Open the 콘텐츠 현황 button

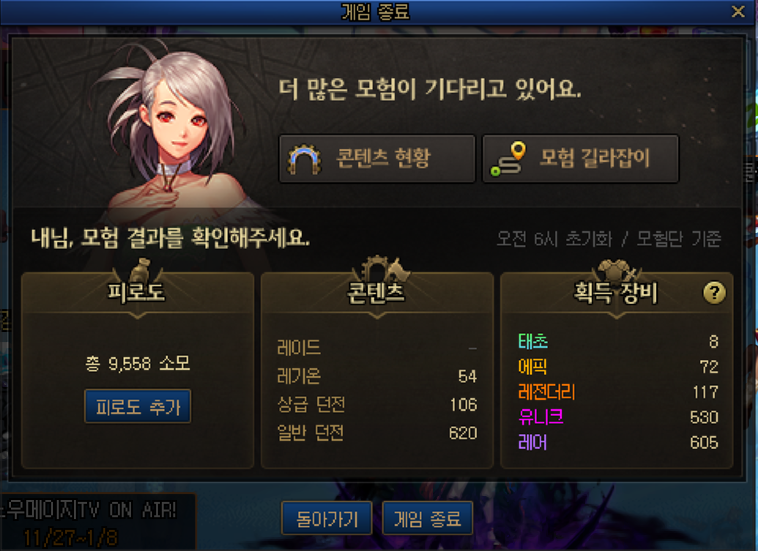click(377, 159)
